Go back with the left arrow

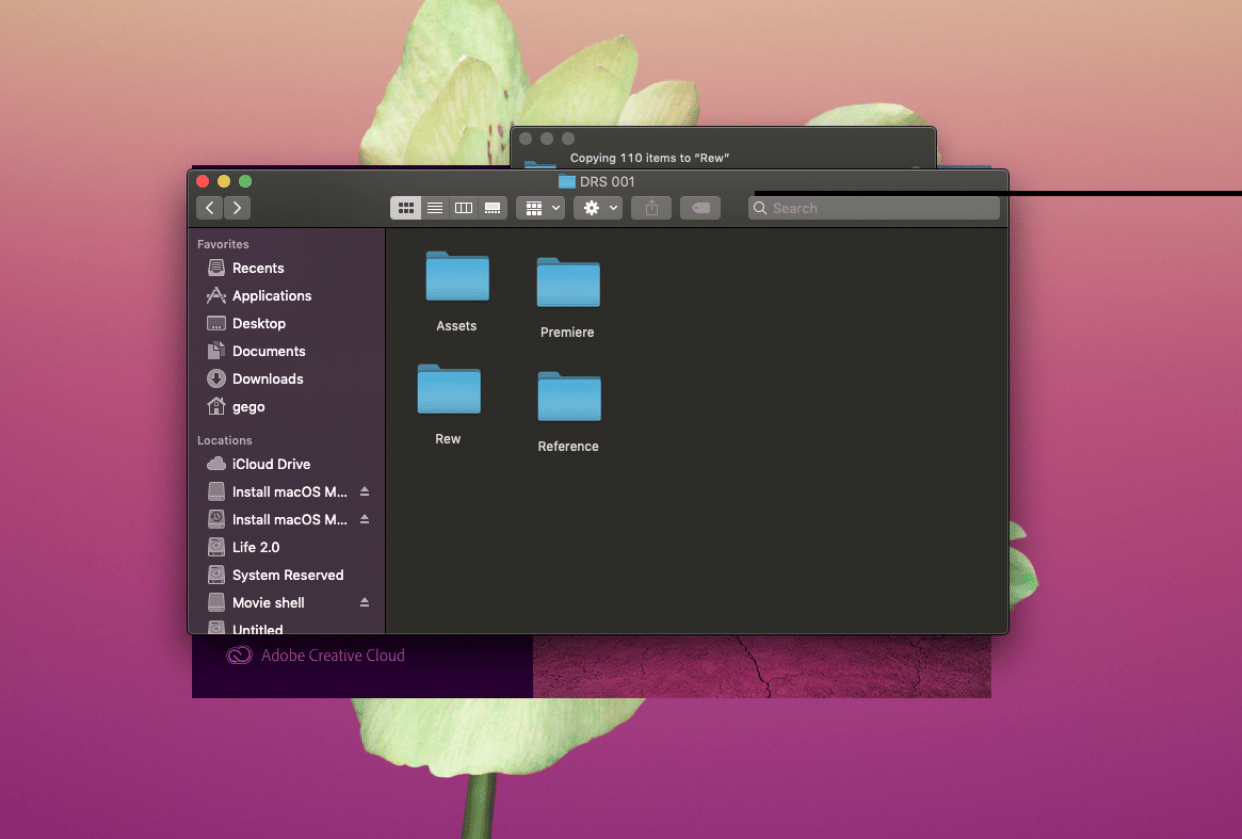click(x=209, y=208)
